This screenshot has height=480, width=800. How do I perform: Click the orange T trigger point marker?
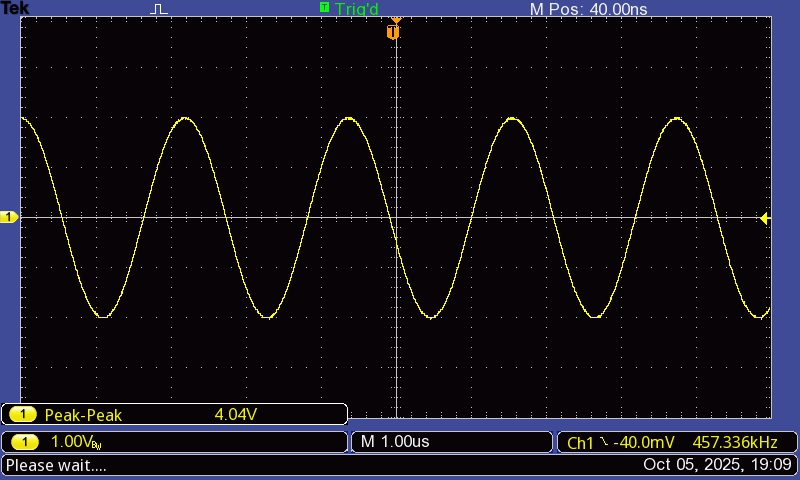tap(393, 33)
